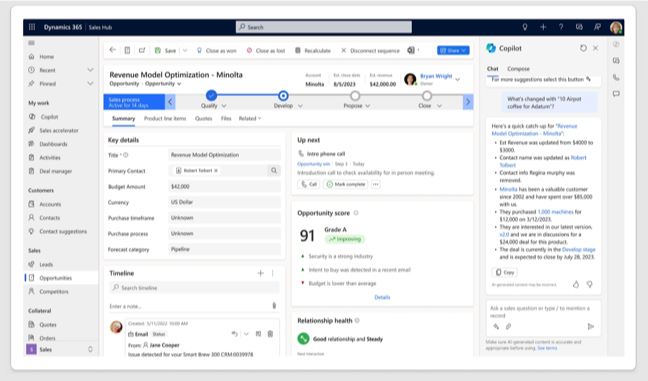This screenshot has width=648, height=381.
Task: Click the lightbulb icon in top bar
Action: [525, 27]
